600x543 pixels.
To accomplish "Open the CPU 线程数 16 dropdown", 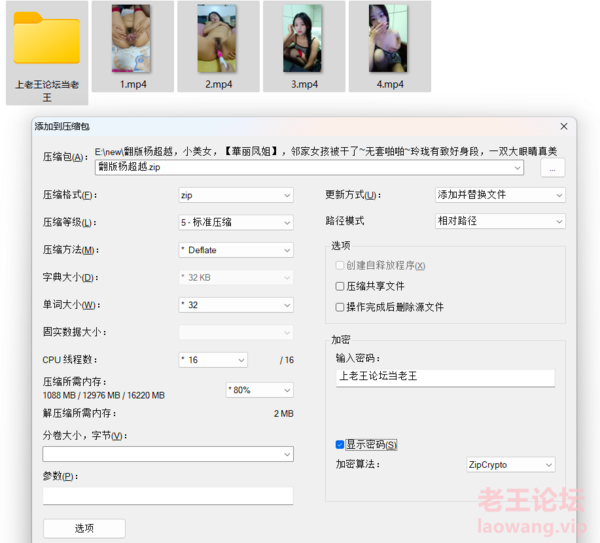I will pos(213,360).
